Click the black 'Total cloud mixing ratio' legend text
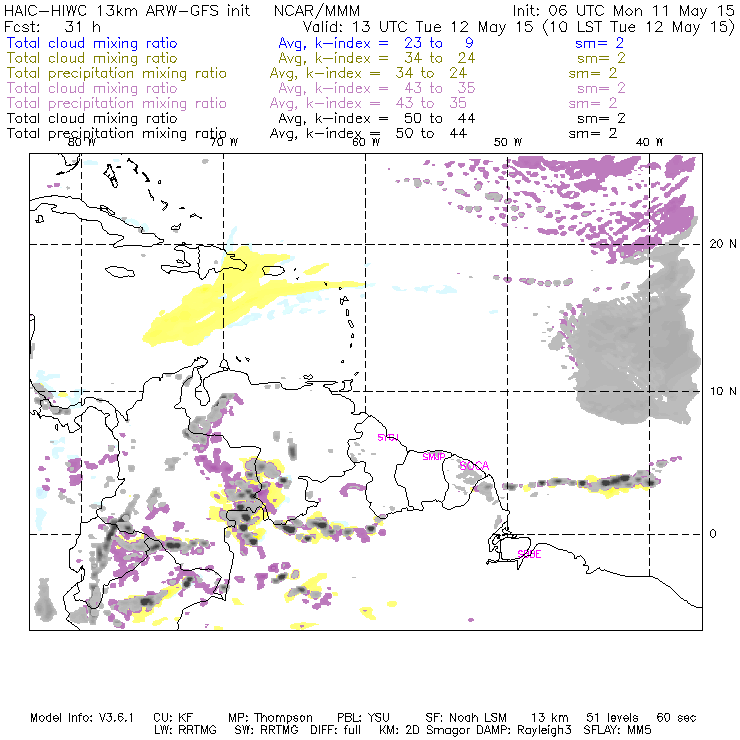Screen dimensions: 740x740 pos(92,118)
